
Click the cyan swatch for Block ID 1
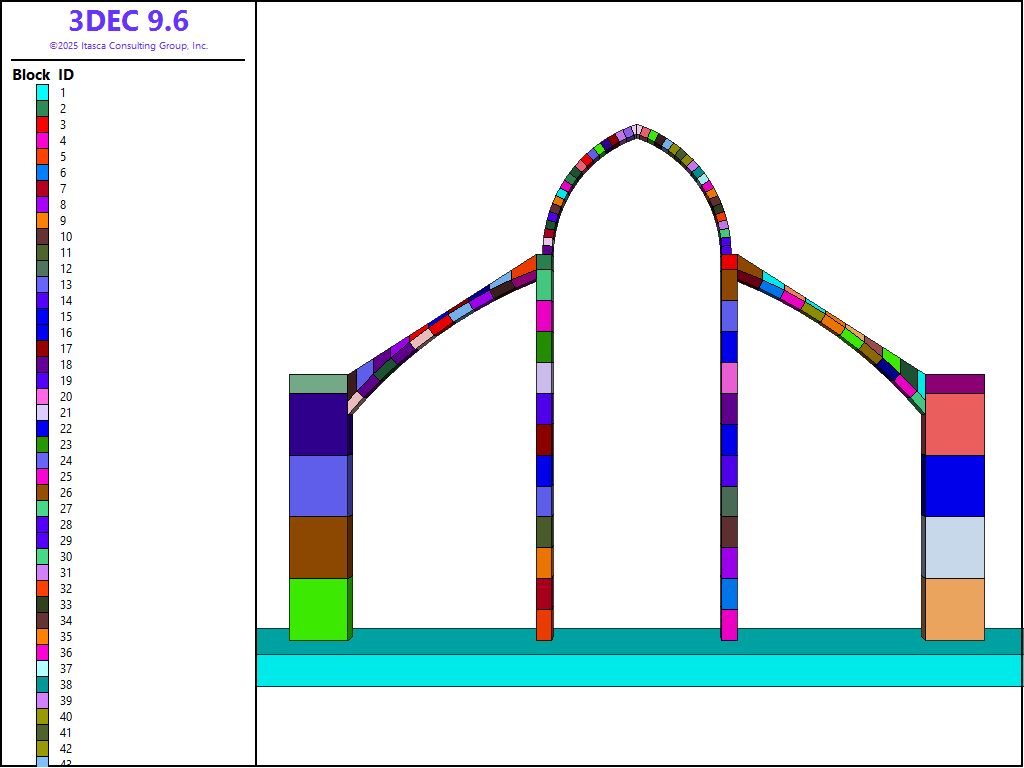[x=43, y=92]
